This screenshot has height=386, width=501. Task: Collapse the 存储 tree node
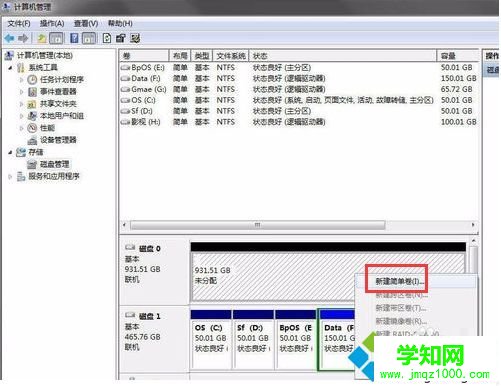click(11, 152)
